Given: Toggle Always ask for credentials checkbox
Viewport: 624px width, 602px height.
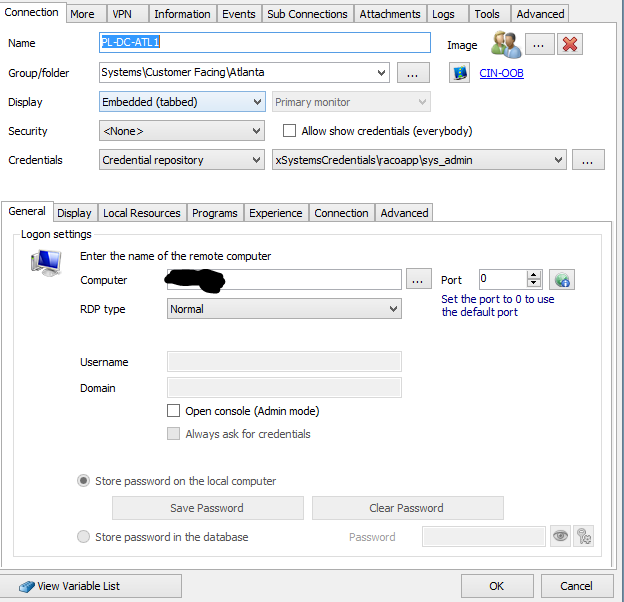Looking at the screenshot, I should (x=173, y=434).
